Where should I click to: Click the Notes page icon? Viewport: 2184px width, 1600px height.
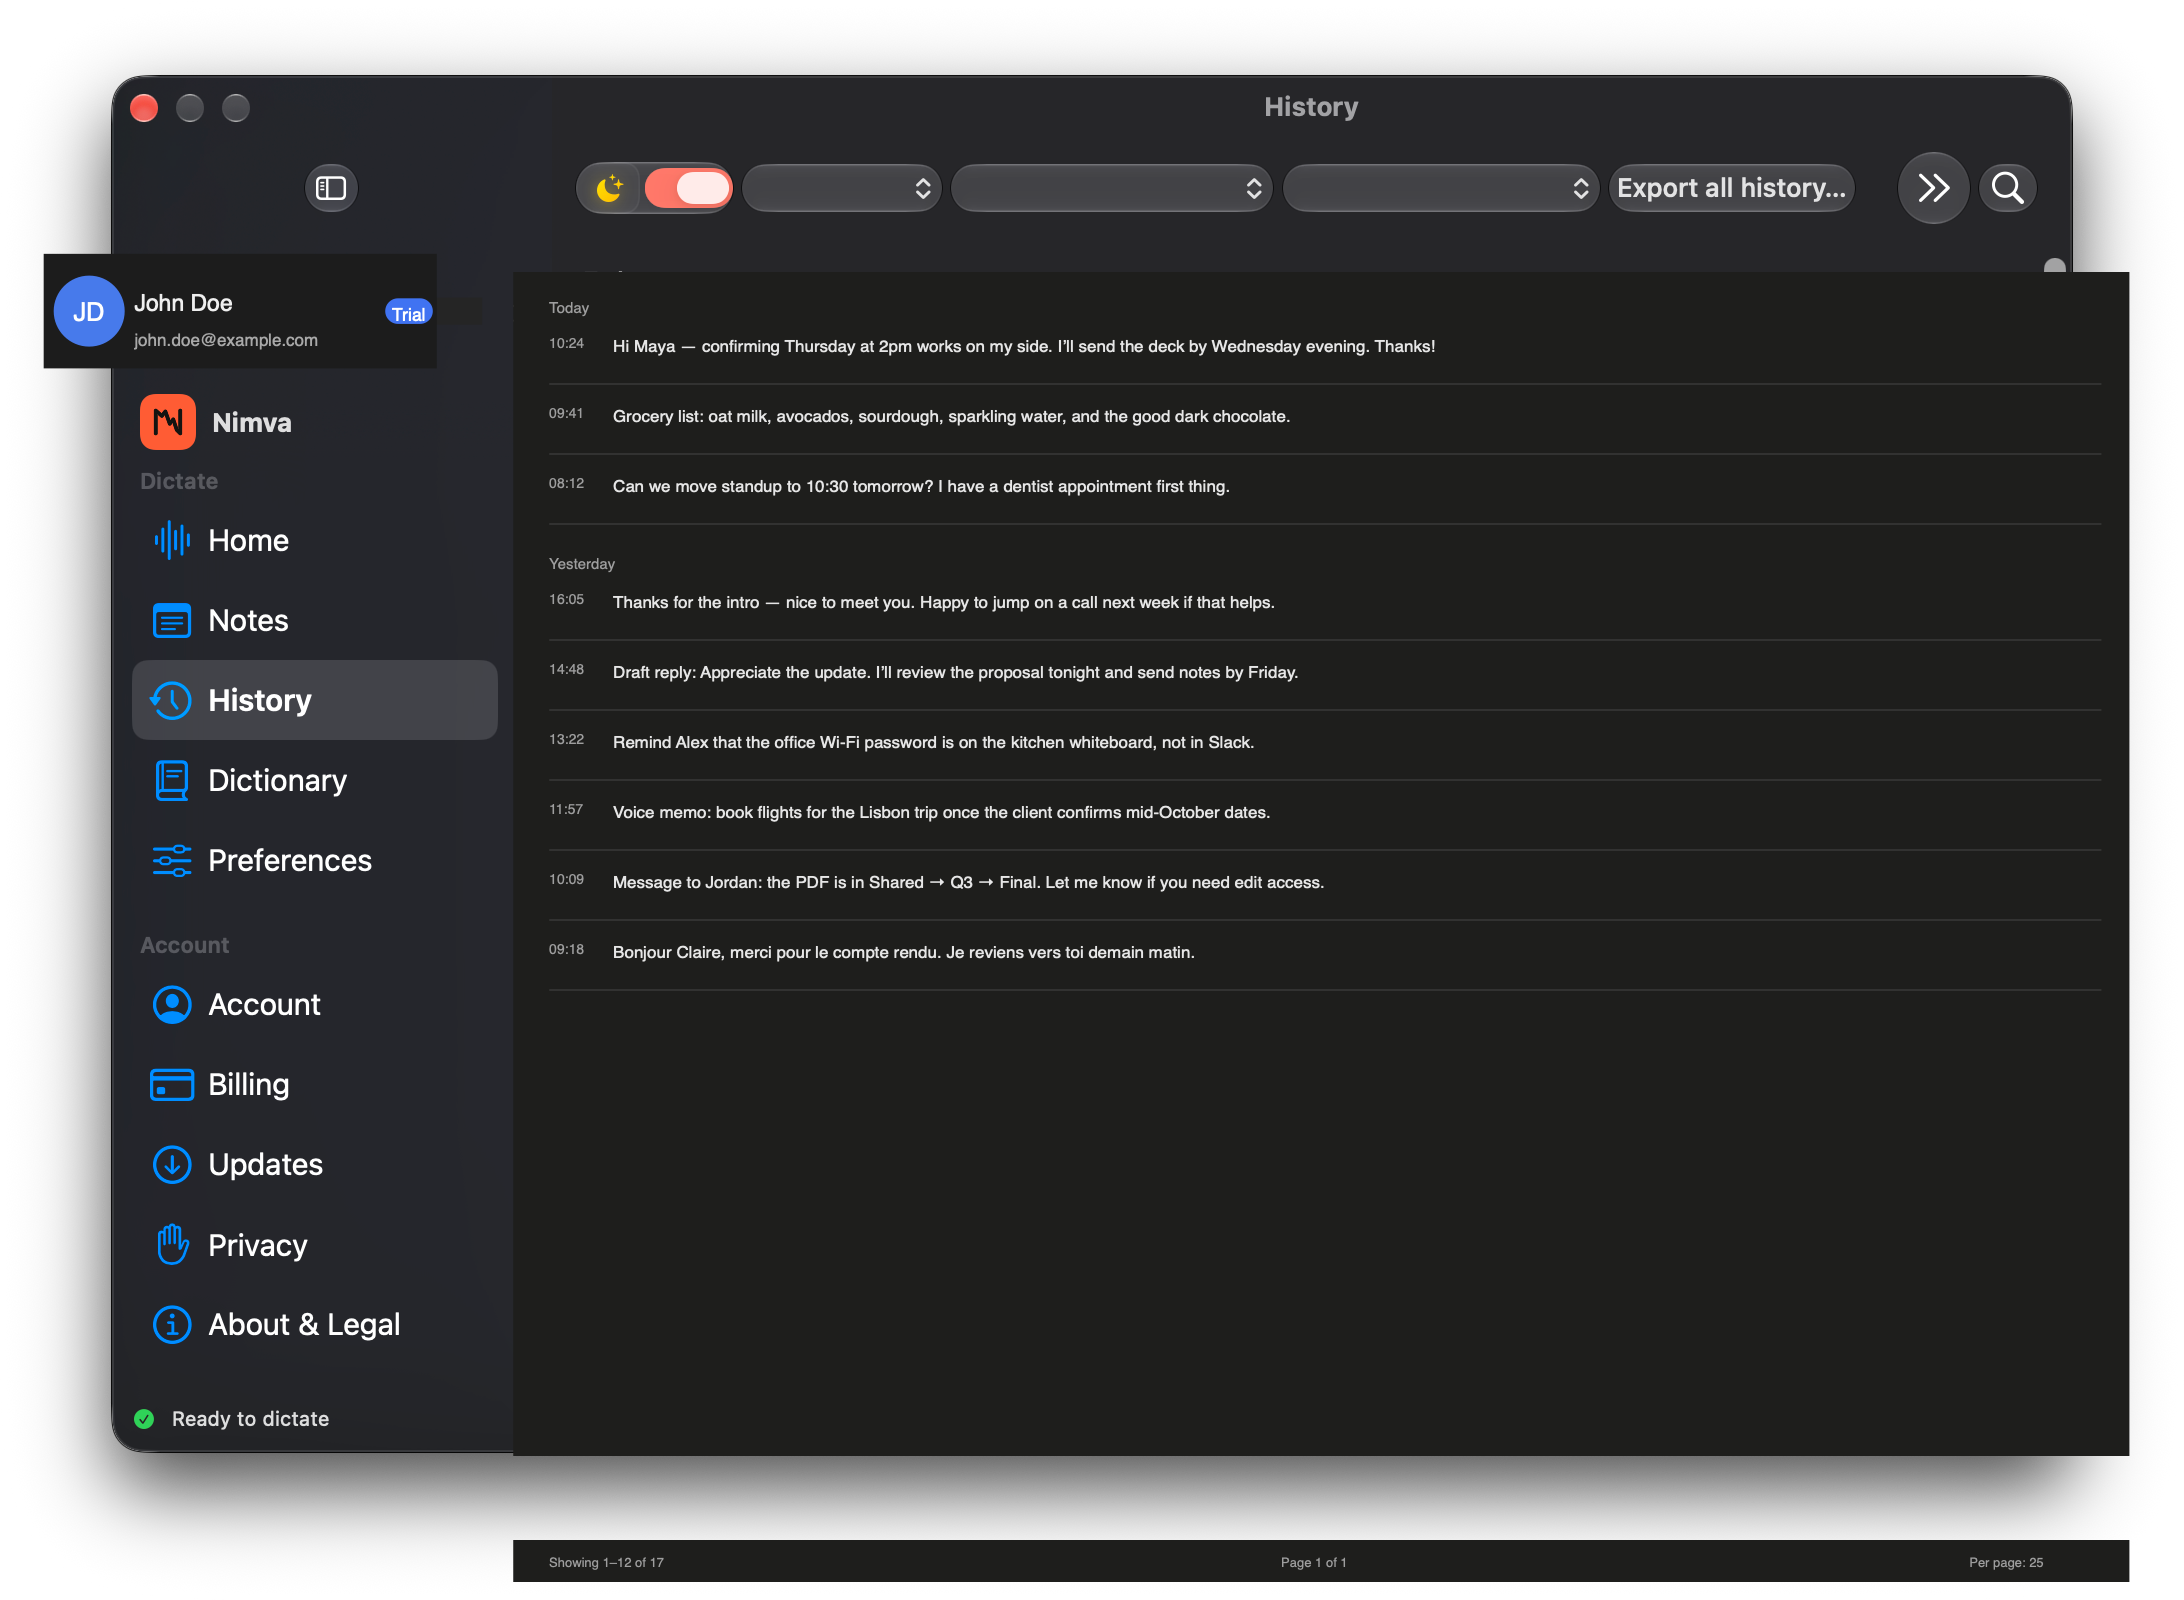(x=172, y=620)
